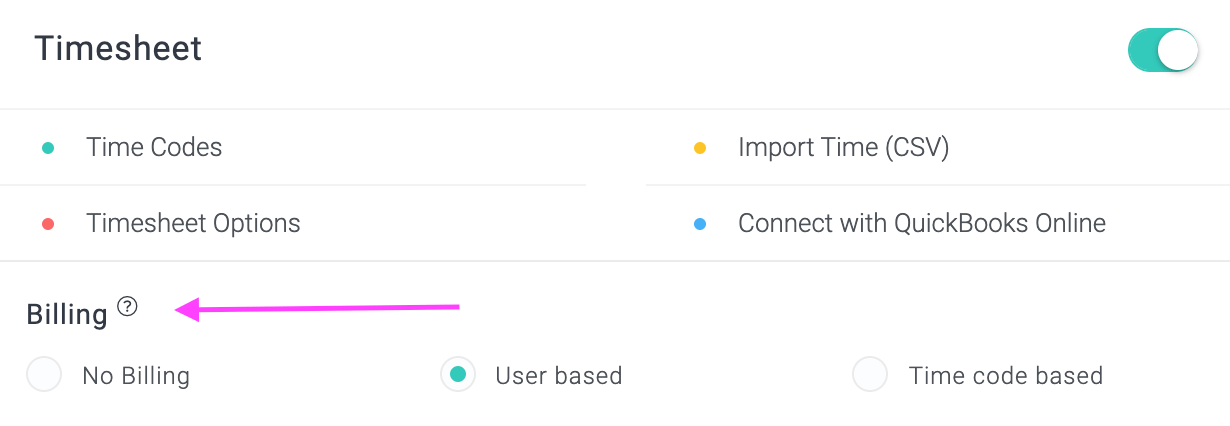Click the Timesheet section heading
1230x426 pixels.
pos(118,49)
